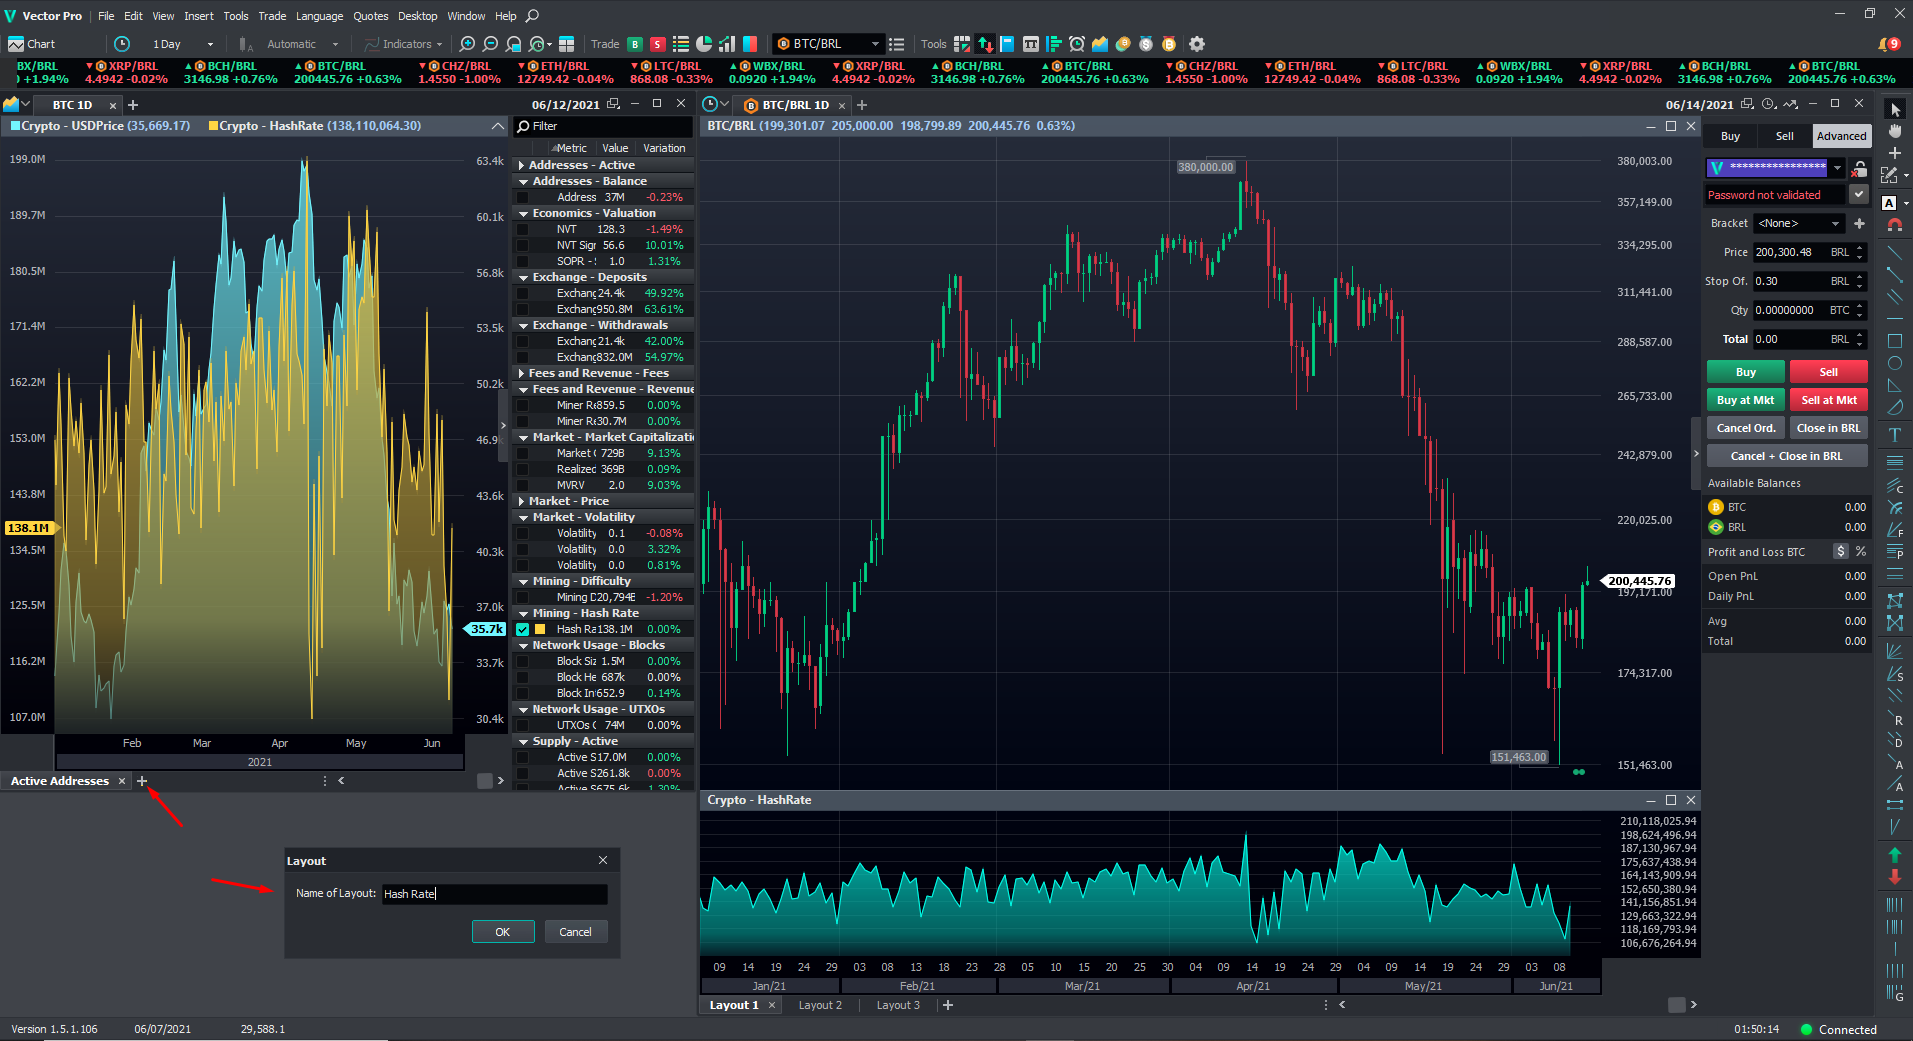Open the Quotes menu

370,16
